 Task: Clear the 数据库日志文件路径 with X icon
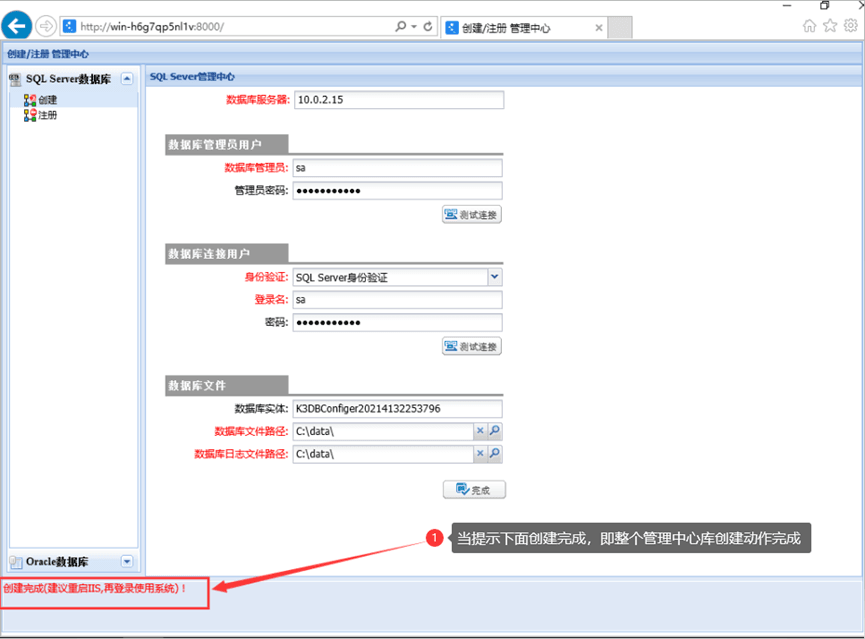480,453
